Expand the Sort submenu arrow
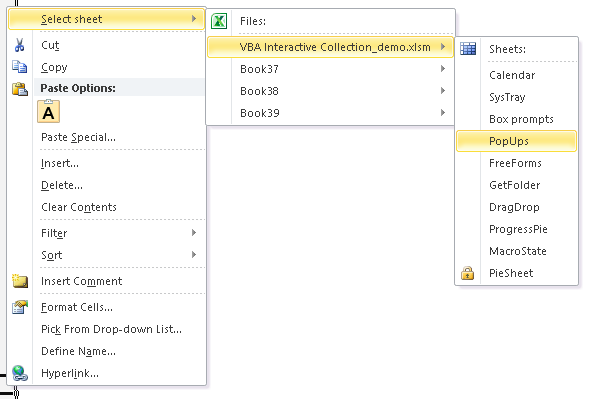The height and width of the screenshot is (399, 597). tap(194, 254)
